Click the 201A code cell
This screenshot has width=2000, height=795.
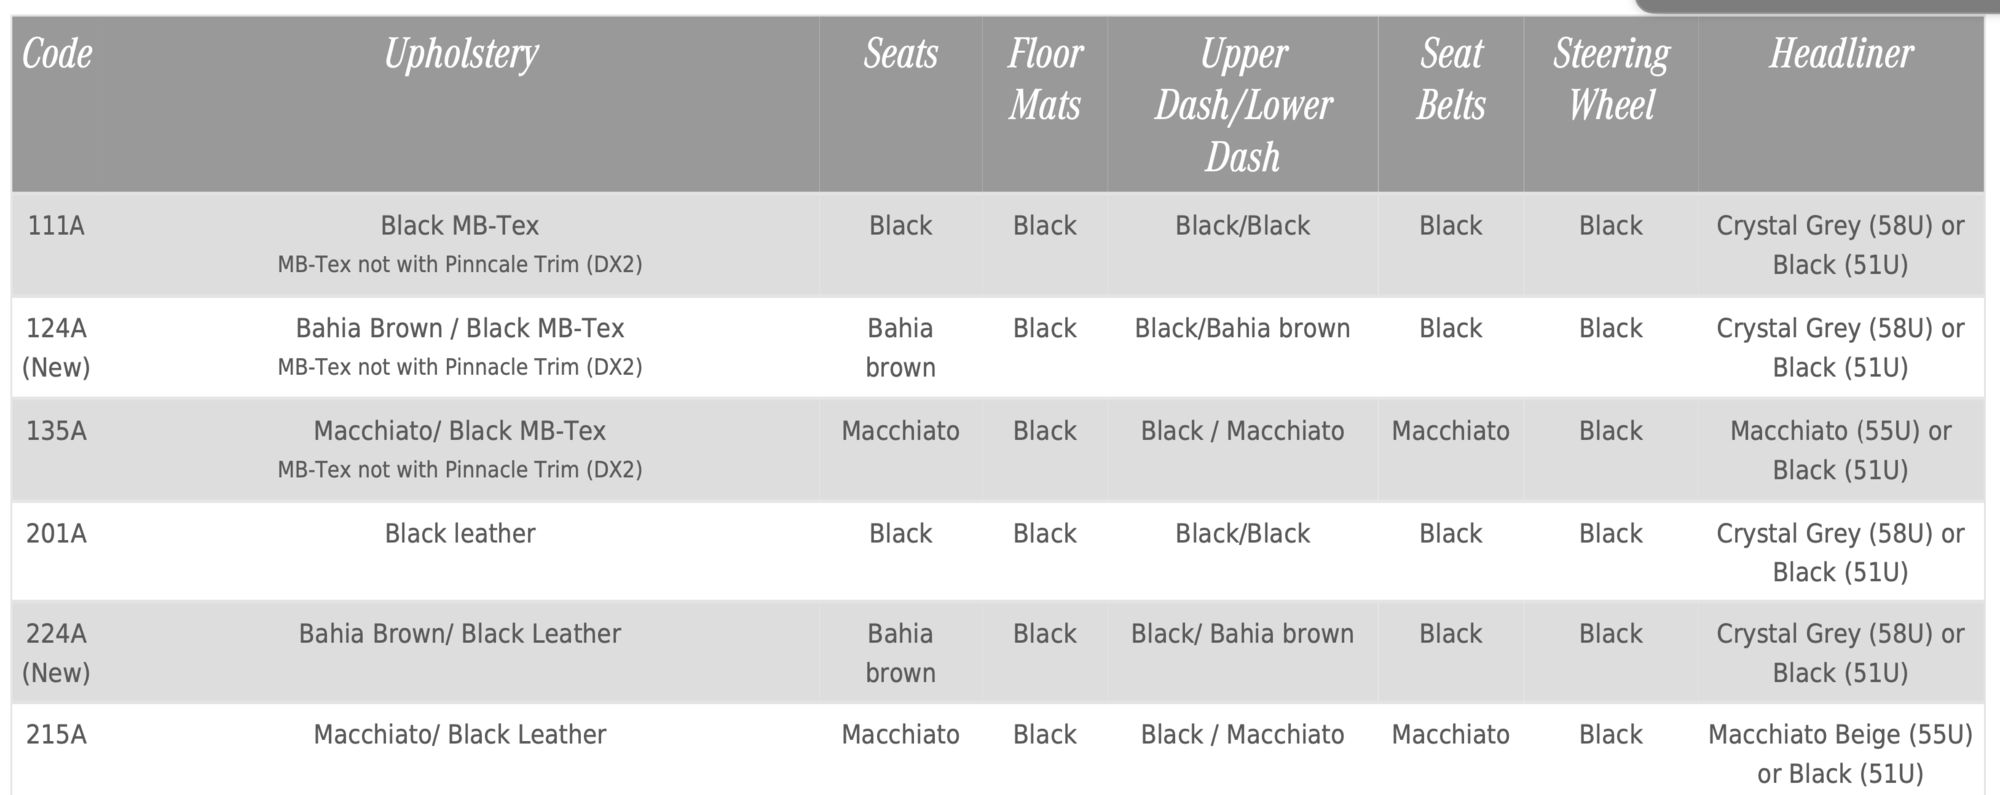click(56, 534)
